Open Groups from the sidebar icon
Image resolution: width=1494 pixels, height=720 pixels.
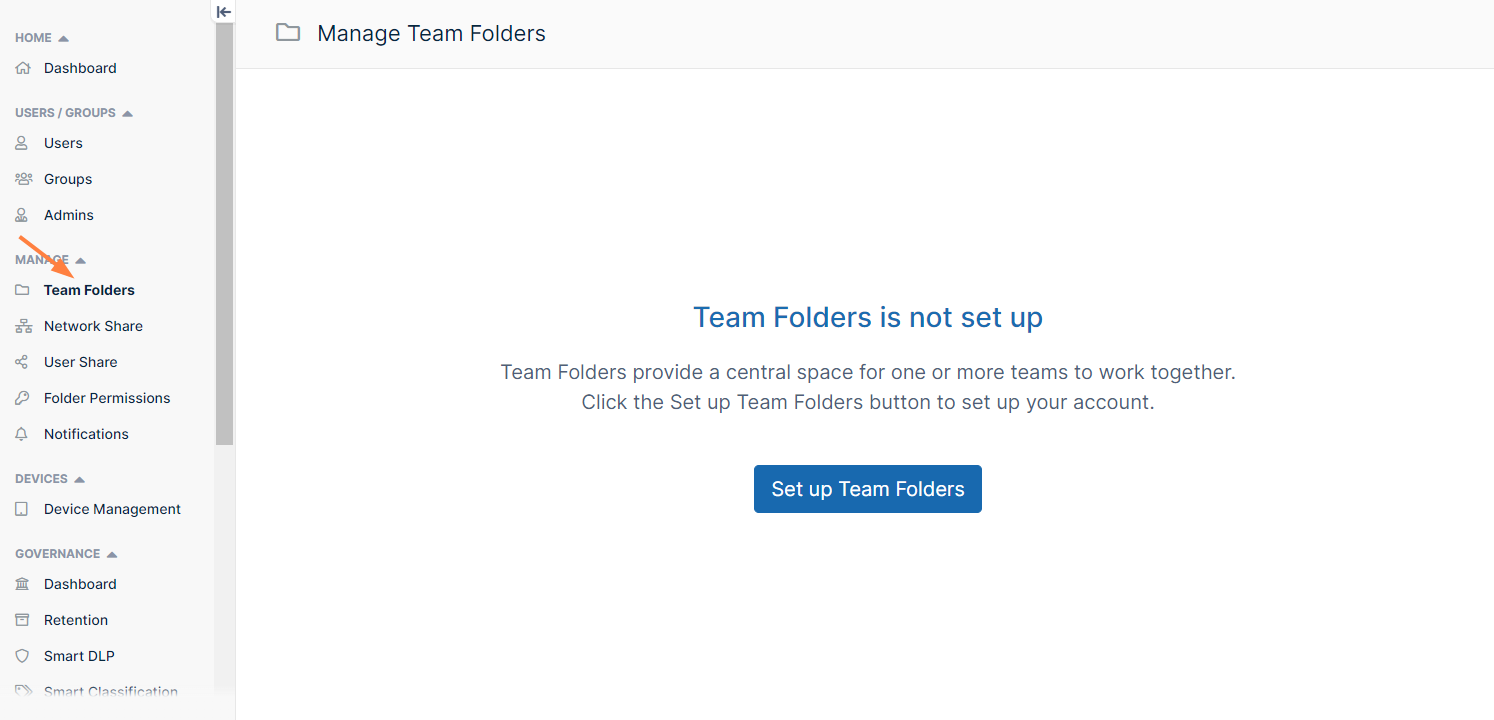pos(21,178)
